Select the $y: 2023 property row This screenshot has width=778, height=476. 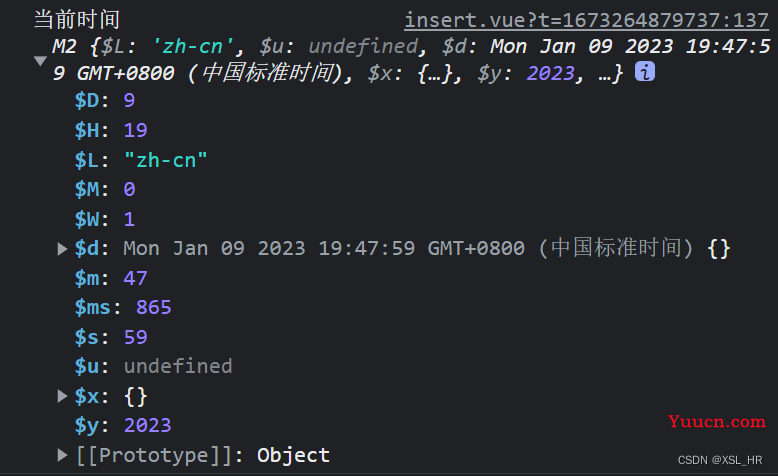[123, 425]
